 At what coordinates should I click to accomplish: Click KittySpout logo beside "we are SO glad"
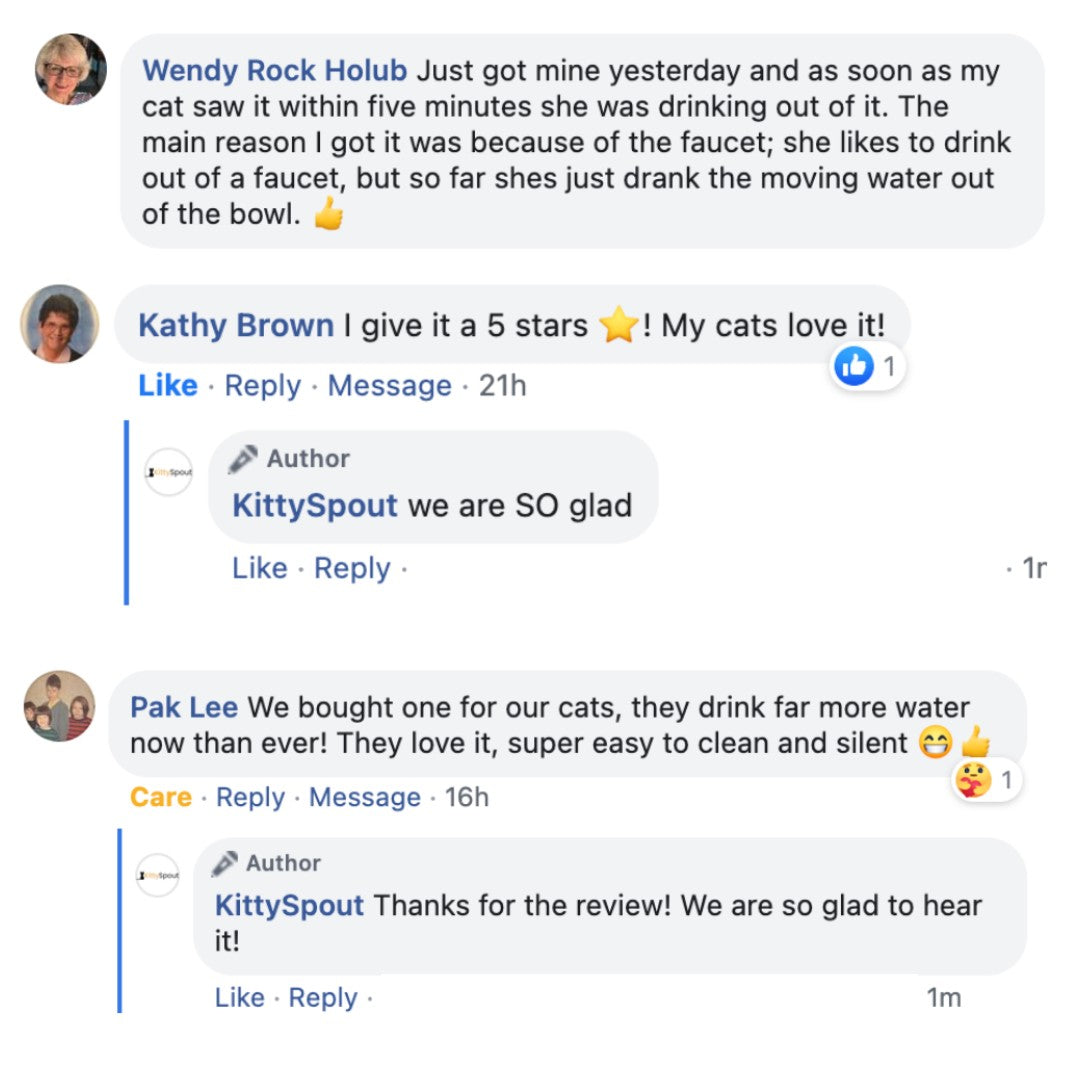point(168,472)
